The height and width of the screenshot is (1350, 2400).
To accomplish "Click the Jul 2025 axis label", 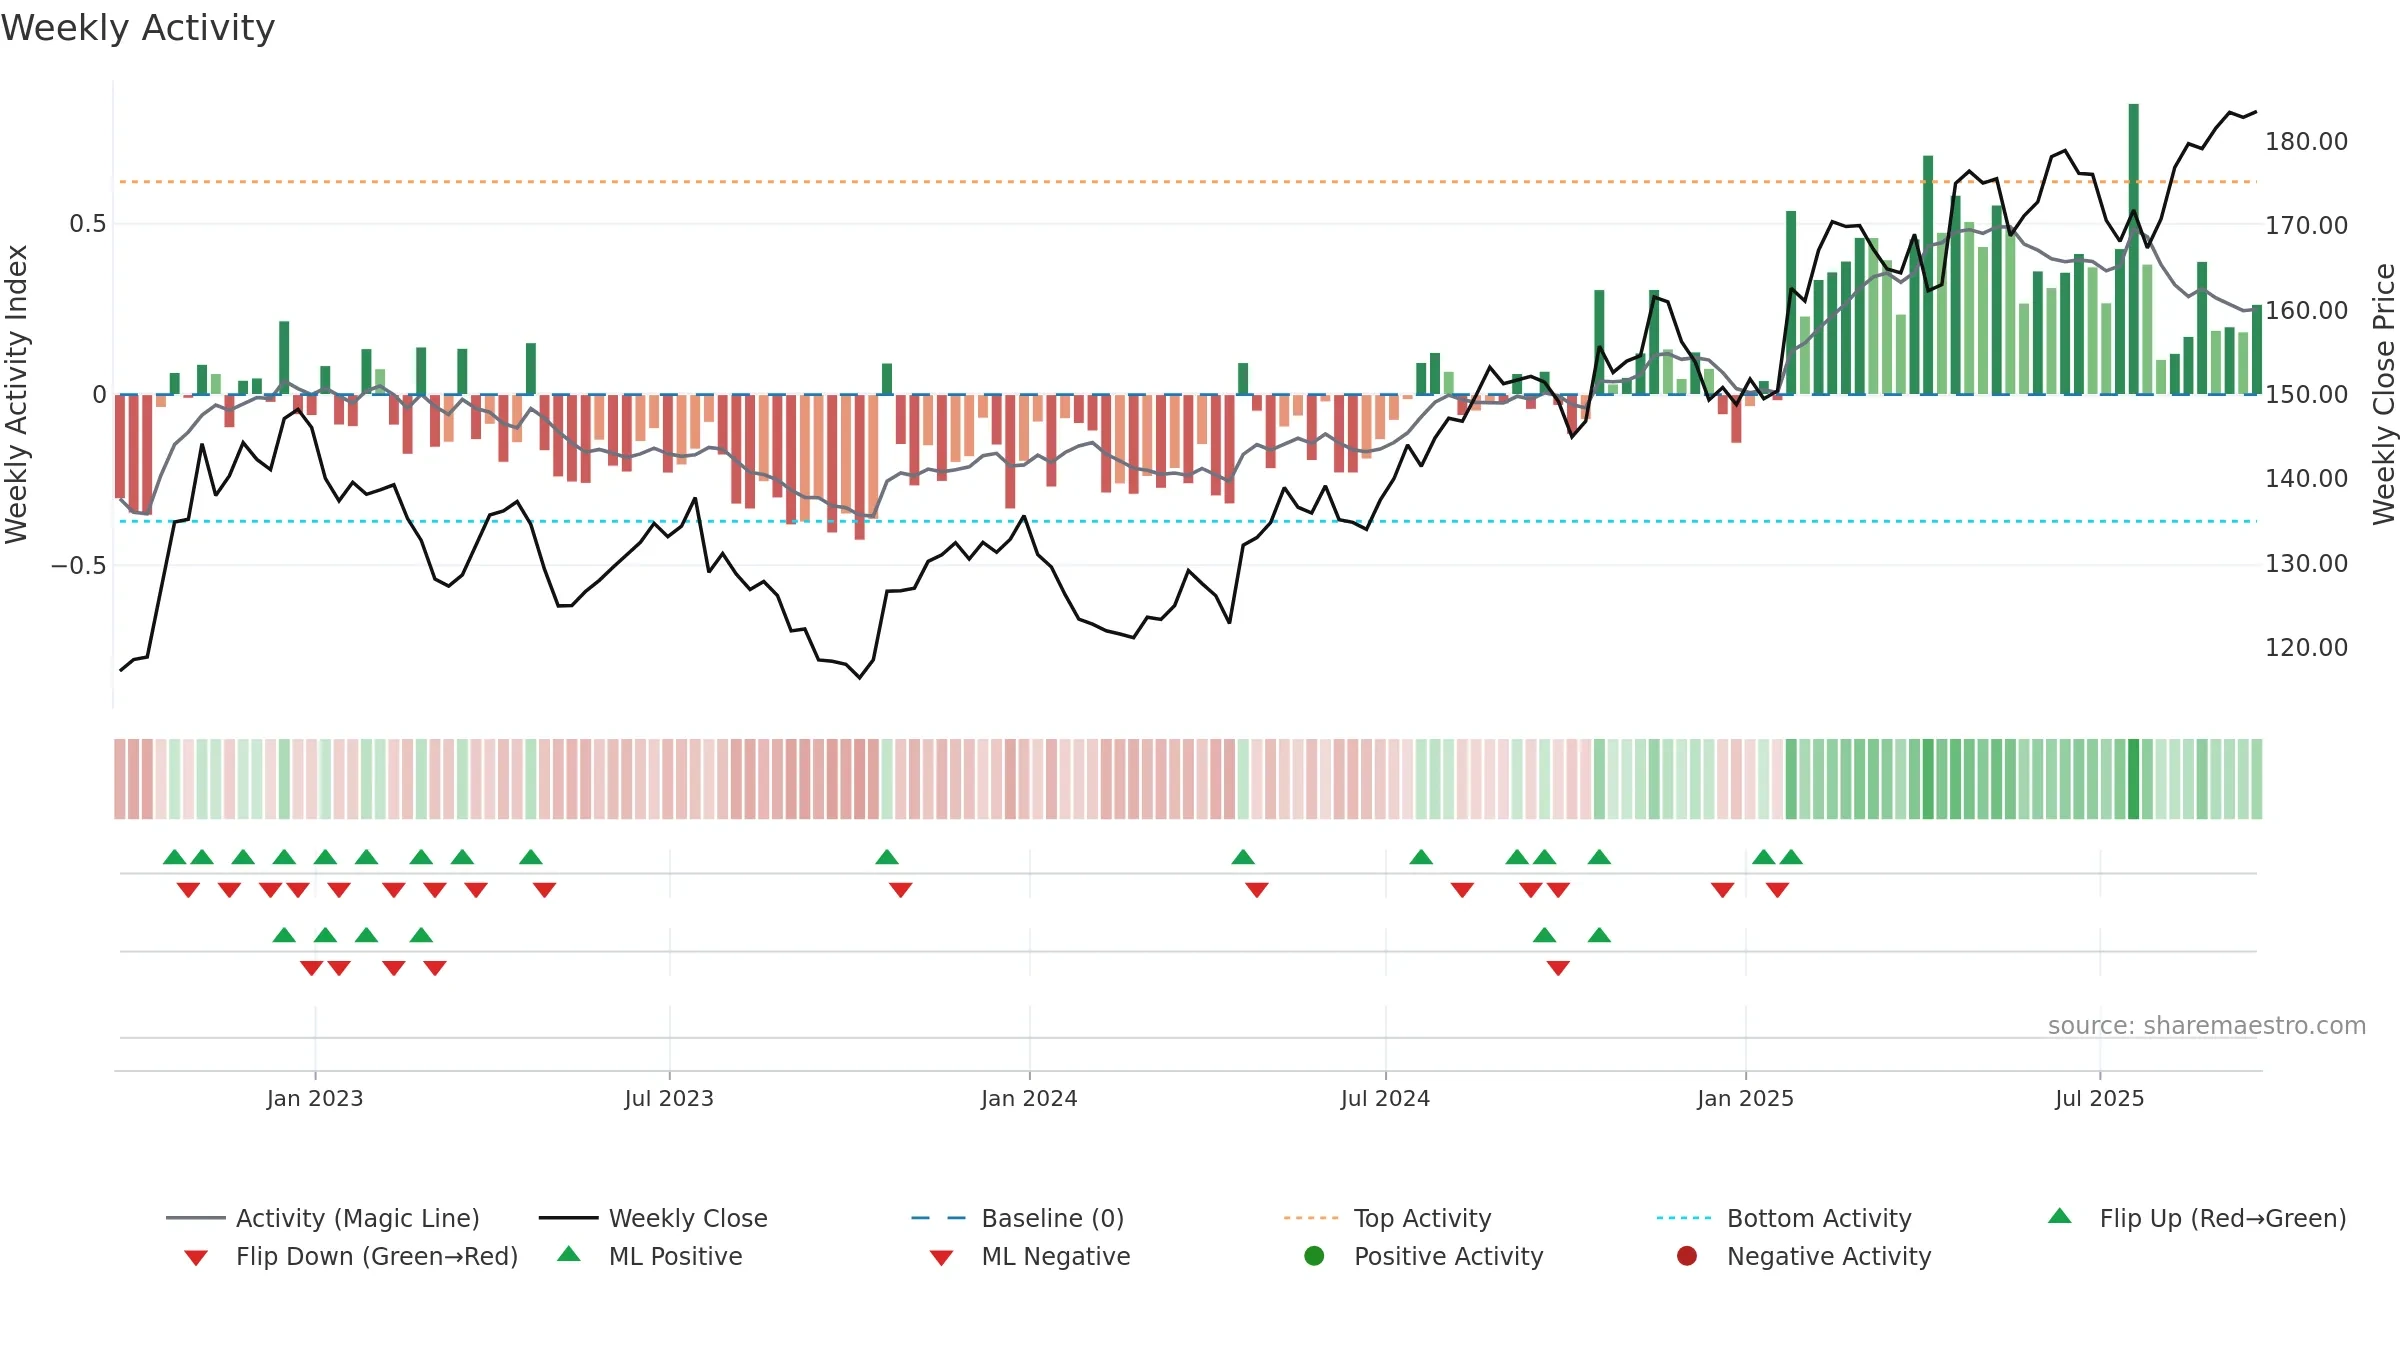I will [x=2100, y=1098].
